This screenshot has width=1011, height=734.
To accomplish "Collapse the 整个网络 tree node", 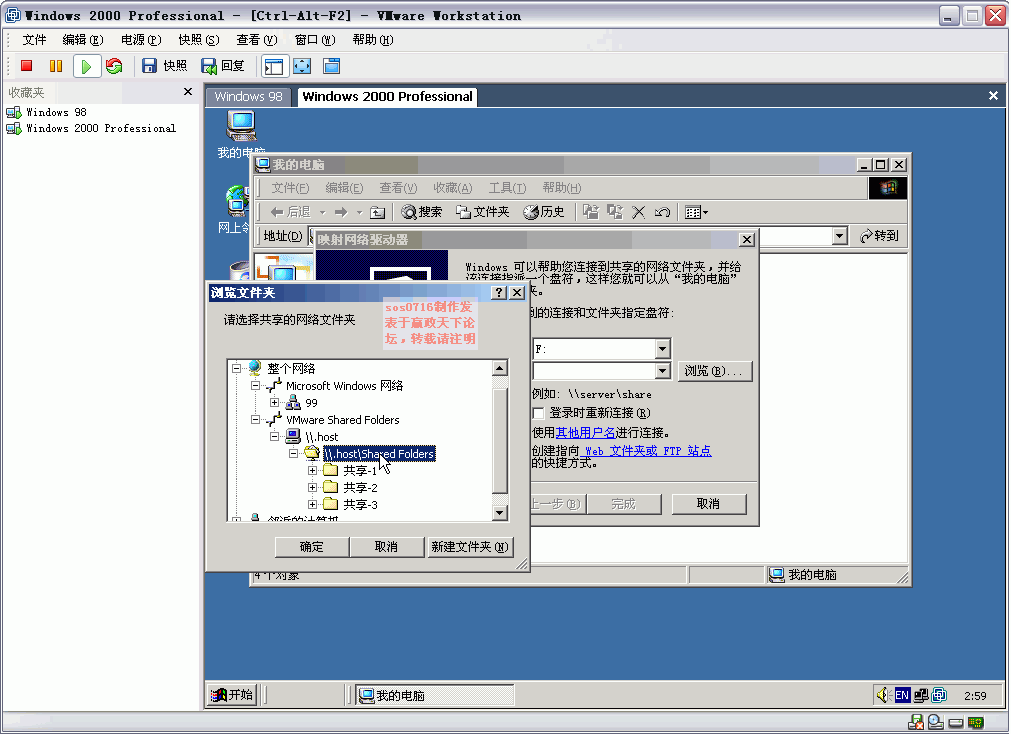I will pos(237,368).
